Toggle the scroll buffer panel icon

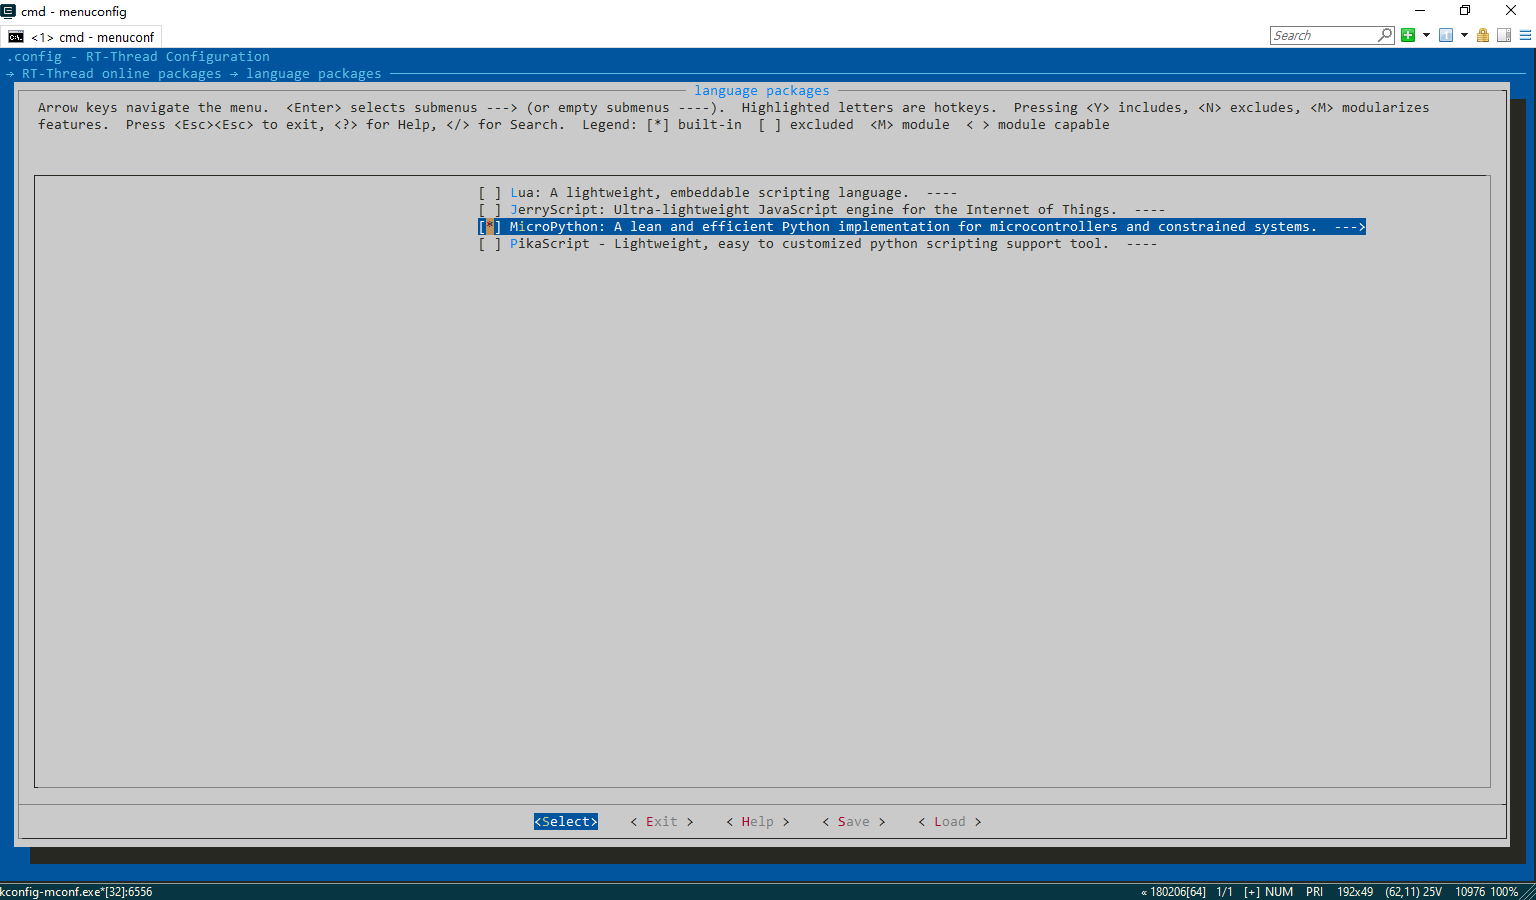pos(1504,35)
